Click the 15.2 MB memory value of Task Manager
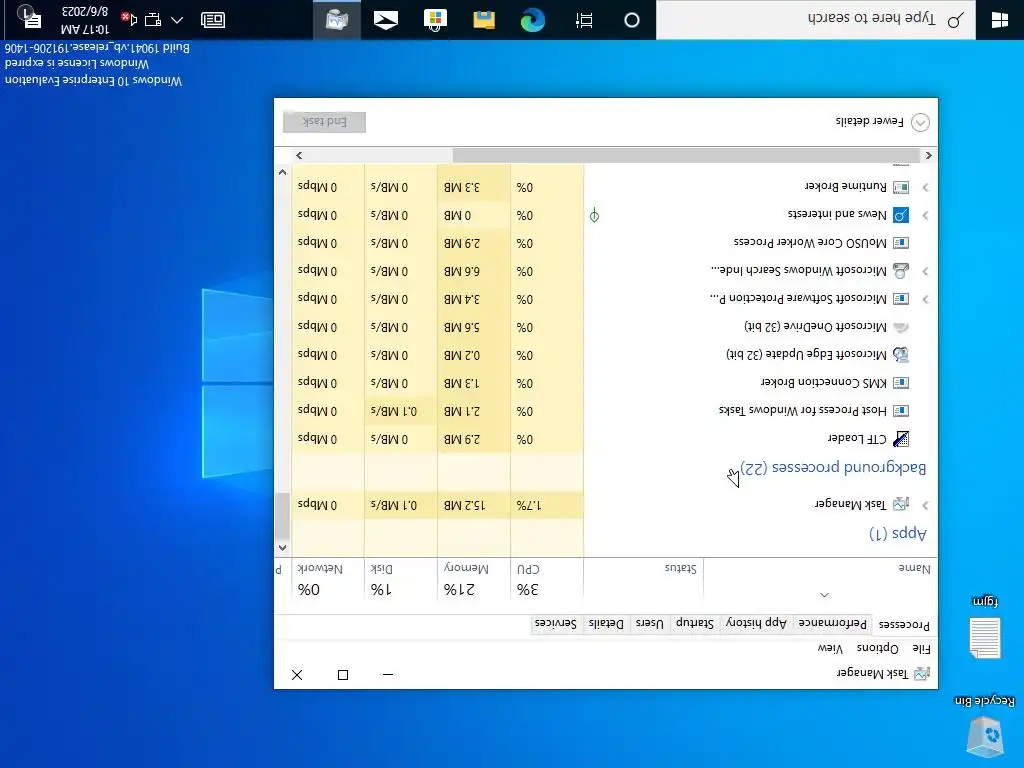The height and width of the screenshot is (768, 1024). pyautogui.click(x=465, y=505)
